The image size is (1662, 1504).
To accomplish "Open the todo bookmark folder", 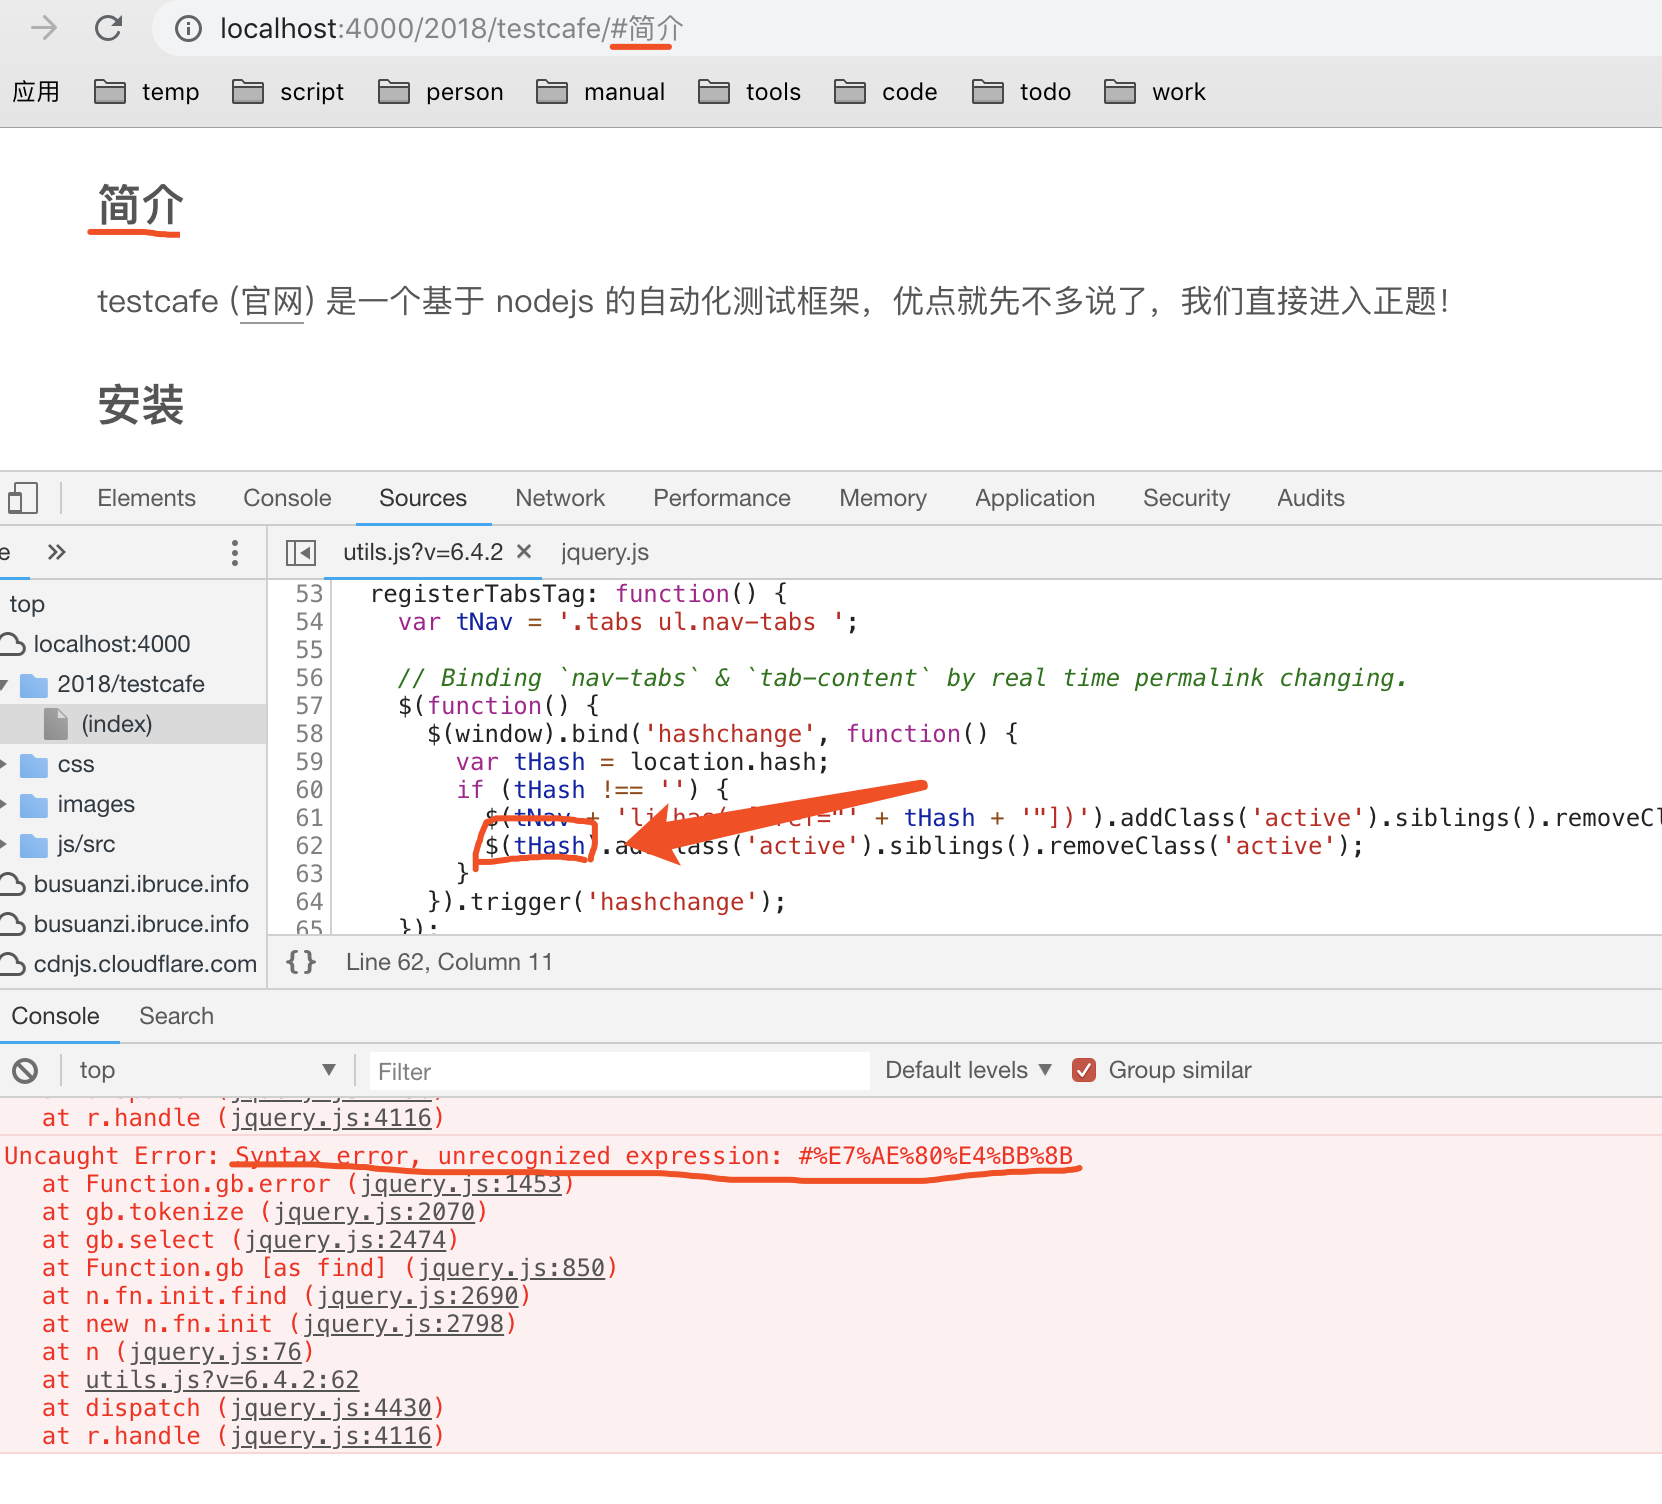I will pos(1022,92).
